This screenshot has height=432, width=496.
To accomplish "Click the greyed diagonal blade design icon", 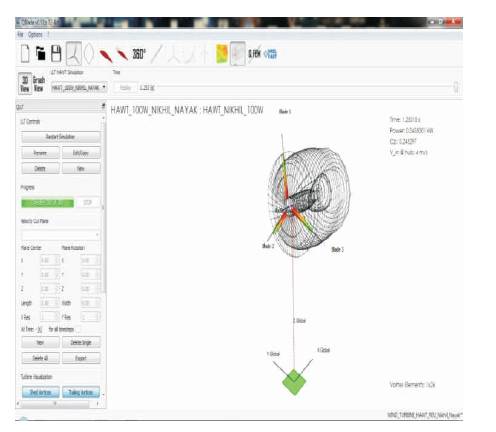I will (157, 54).
